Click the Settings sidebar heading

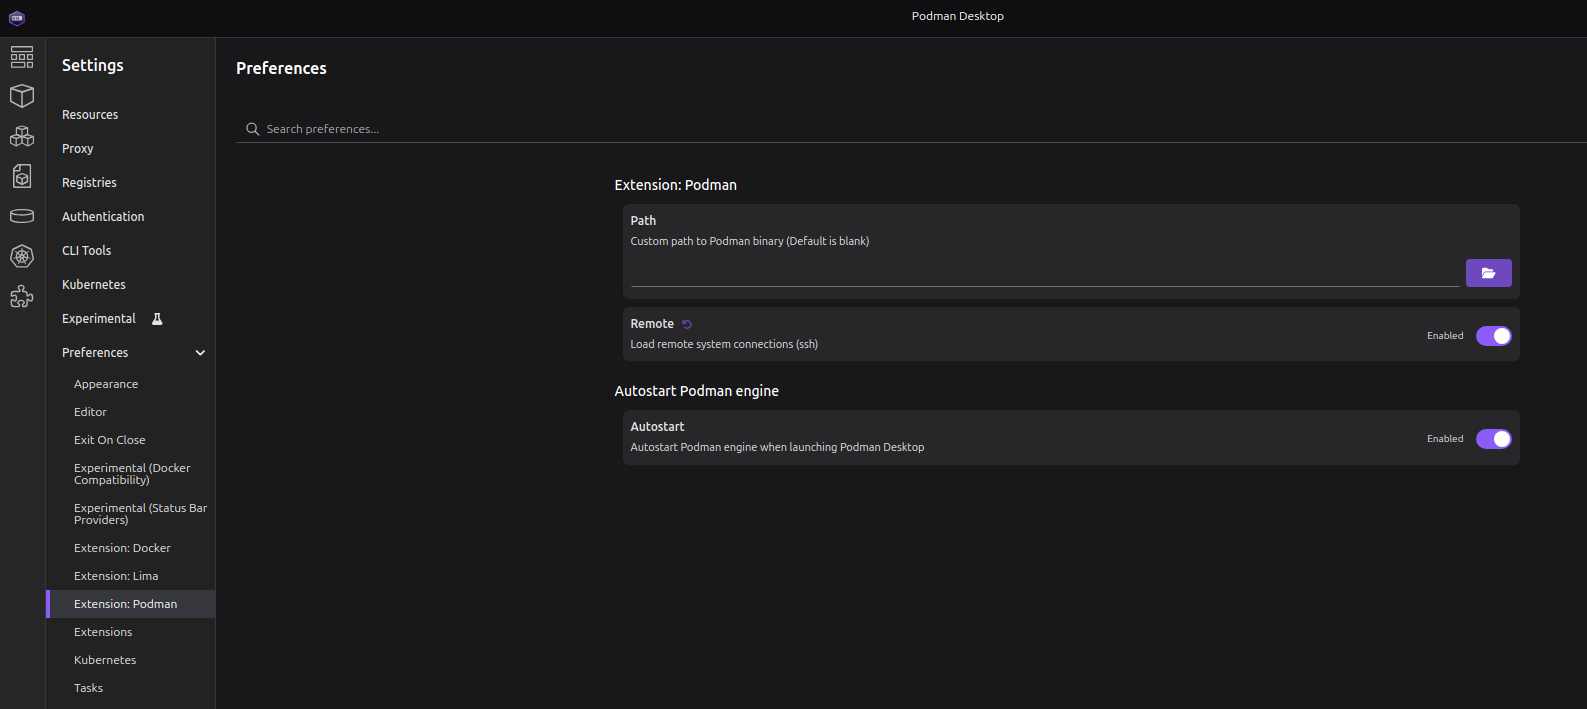point(93,65)
